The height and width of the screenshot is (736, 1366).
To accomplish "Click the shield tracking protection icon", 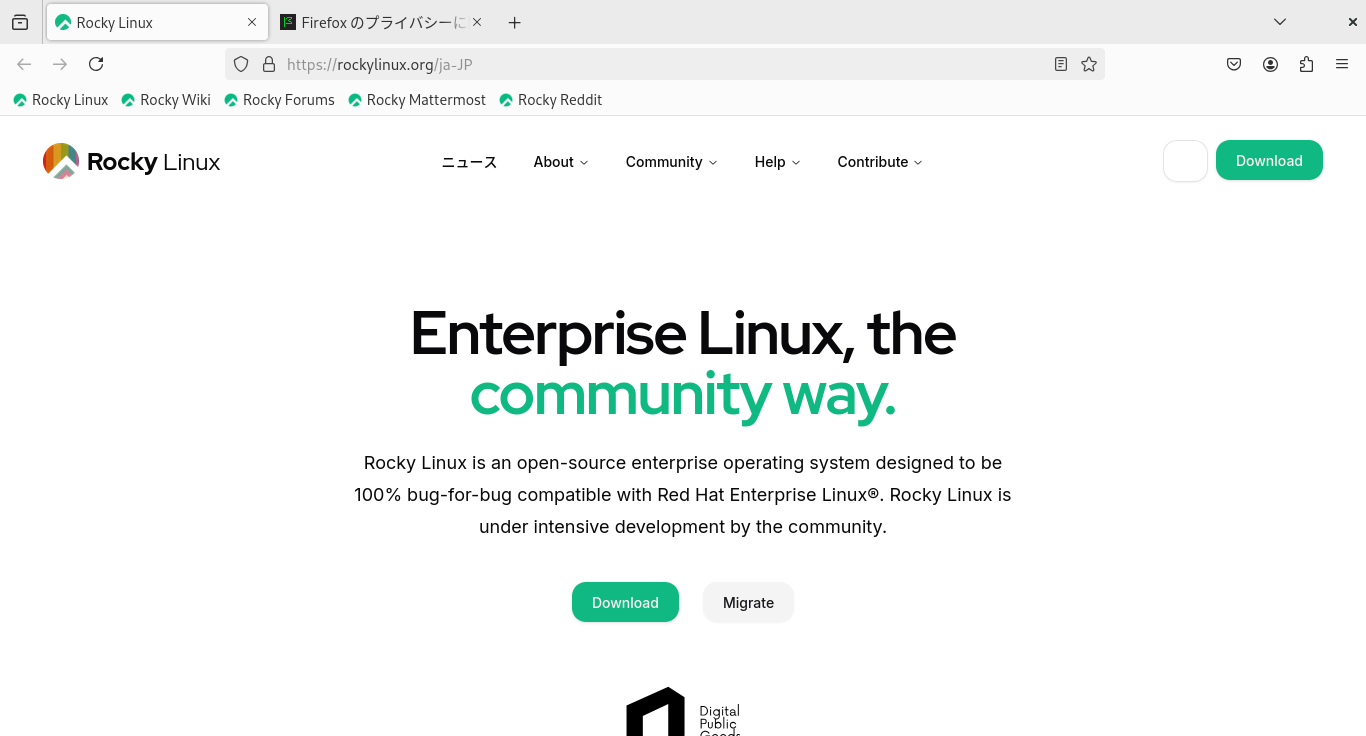I will pyautogui.click(x=240, y=63).
